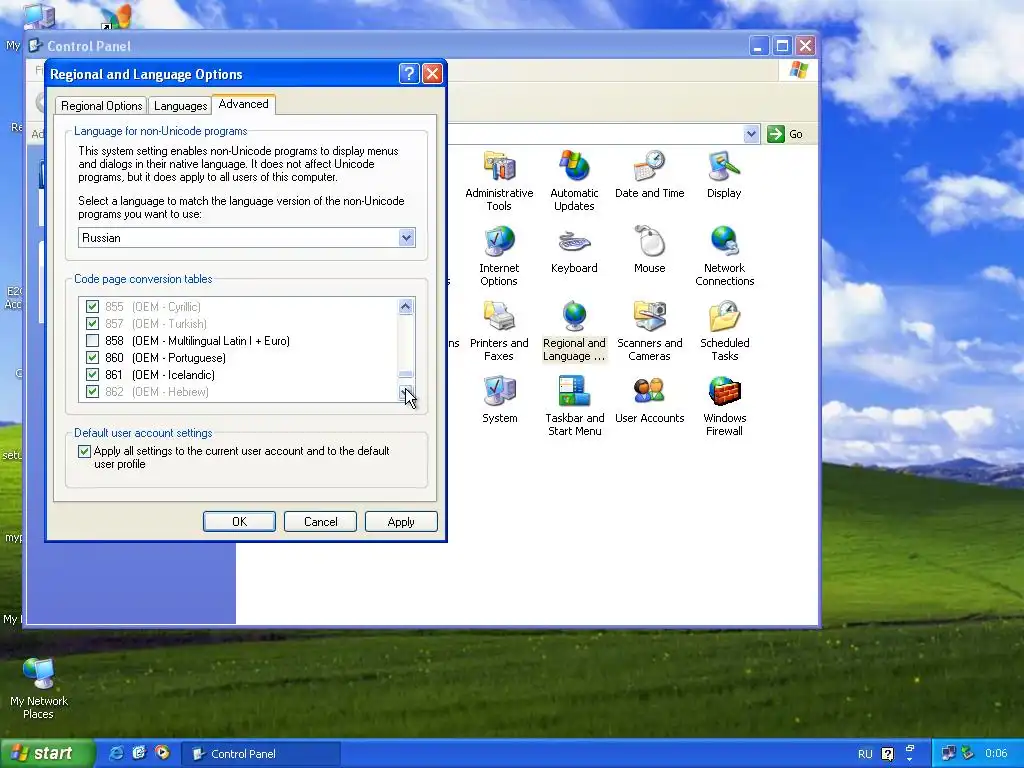Click code page list scroll down arrow
The height and width of the screenshot is (768, 1024).
[x=406, y=391]
